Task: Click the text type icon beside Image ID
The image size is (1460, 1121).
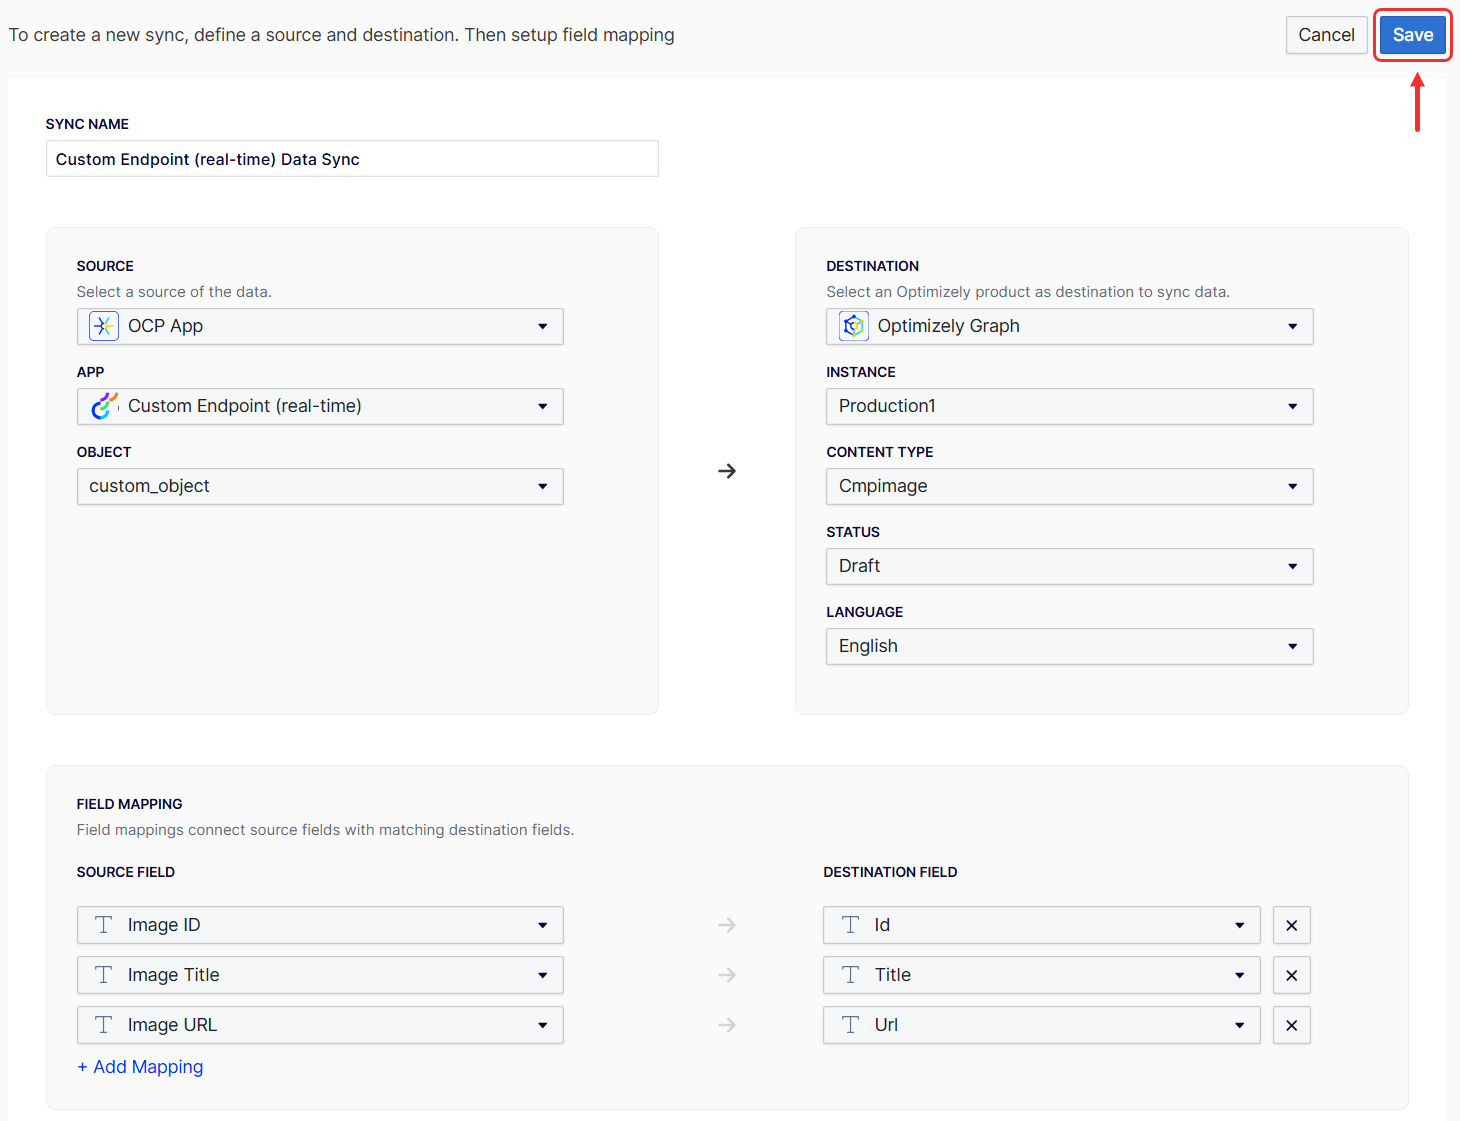Action: (x=104, y=925)
